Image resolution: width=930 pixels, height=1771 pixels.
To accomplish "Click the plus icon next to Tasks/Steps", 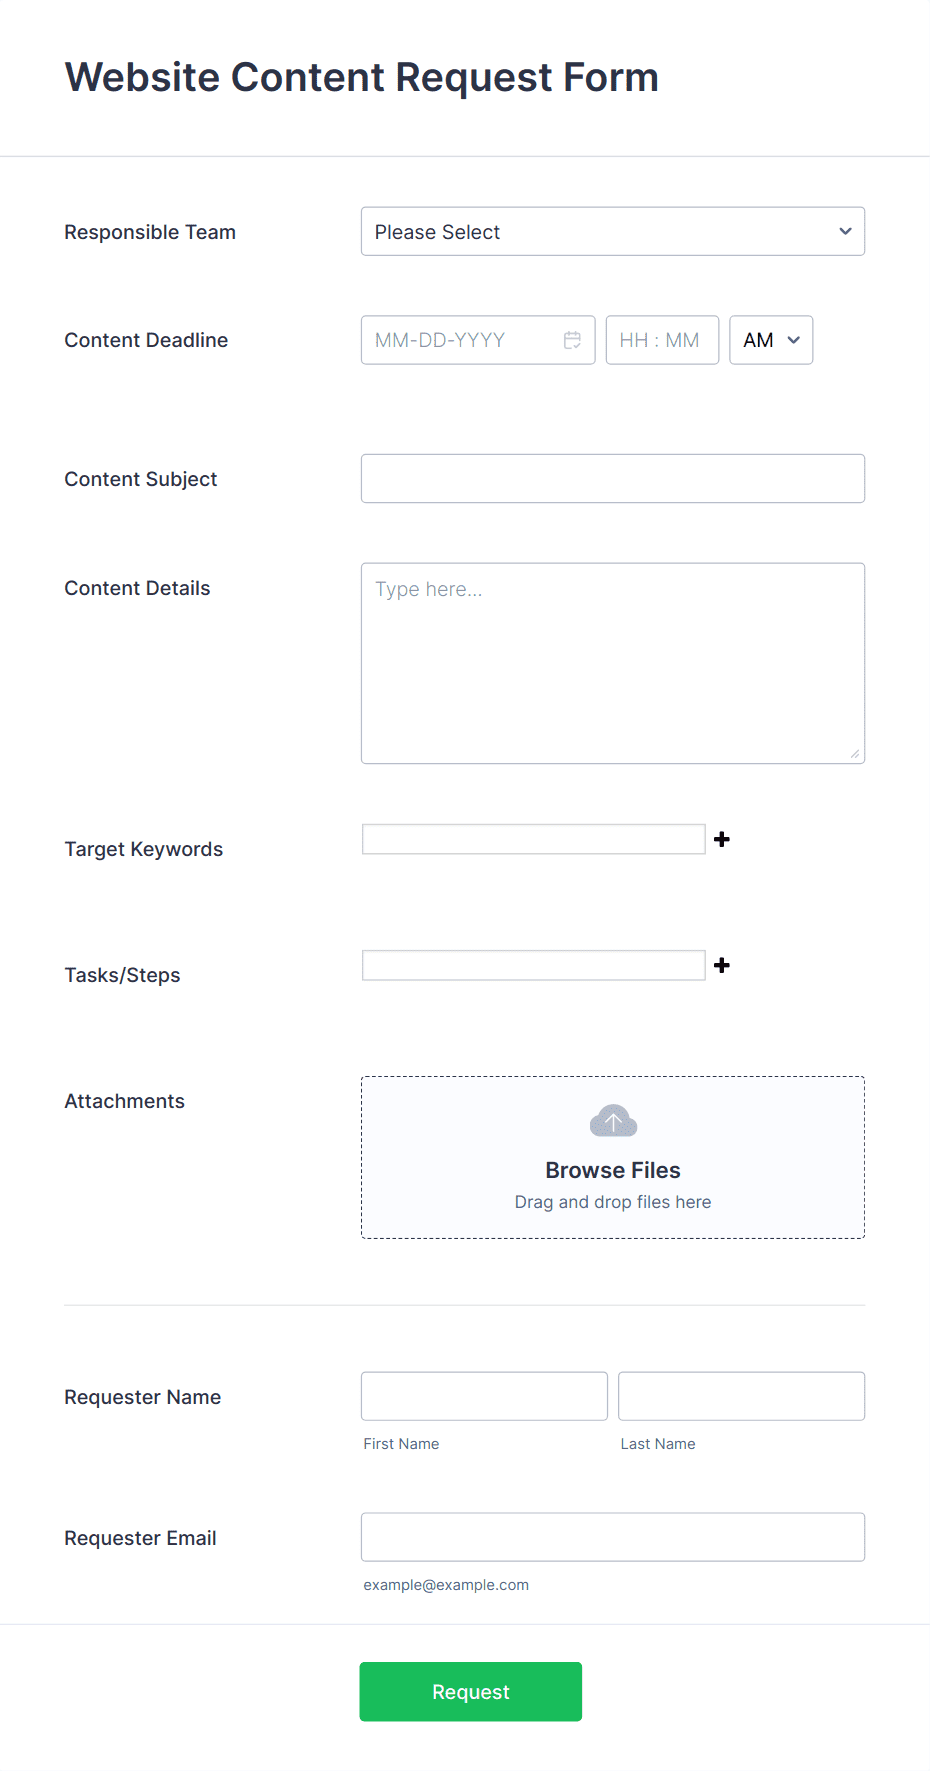I will (722, 965).
